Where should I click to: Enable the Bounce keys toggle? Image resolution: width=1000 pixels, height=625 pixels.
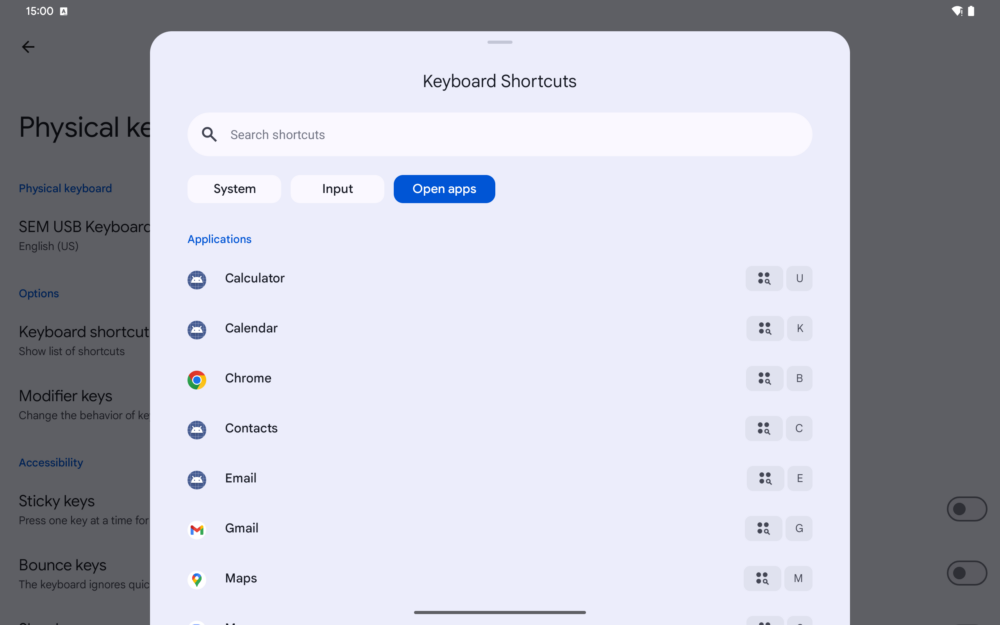(966, 573)
